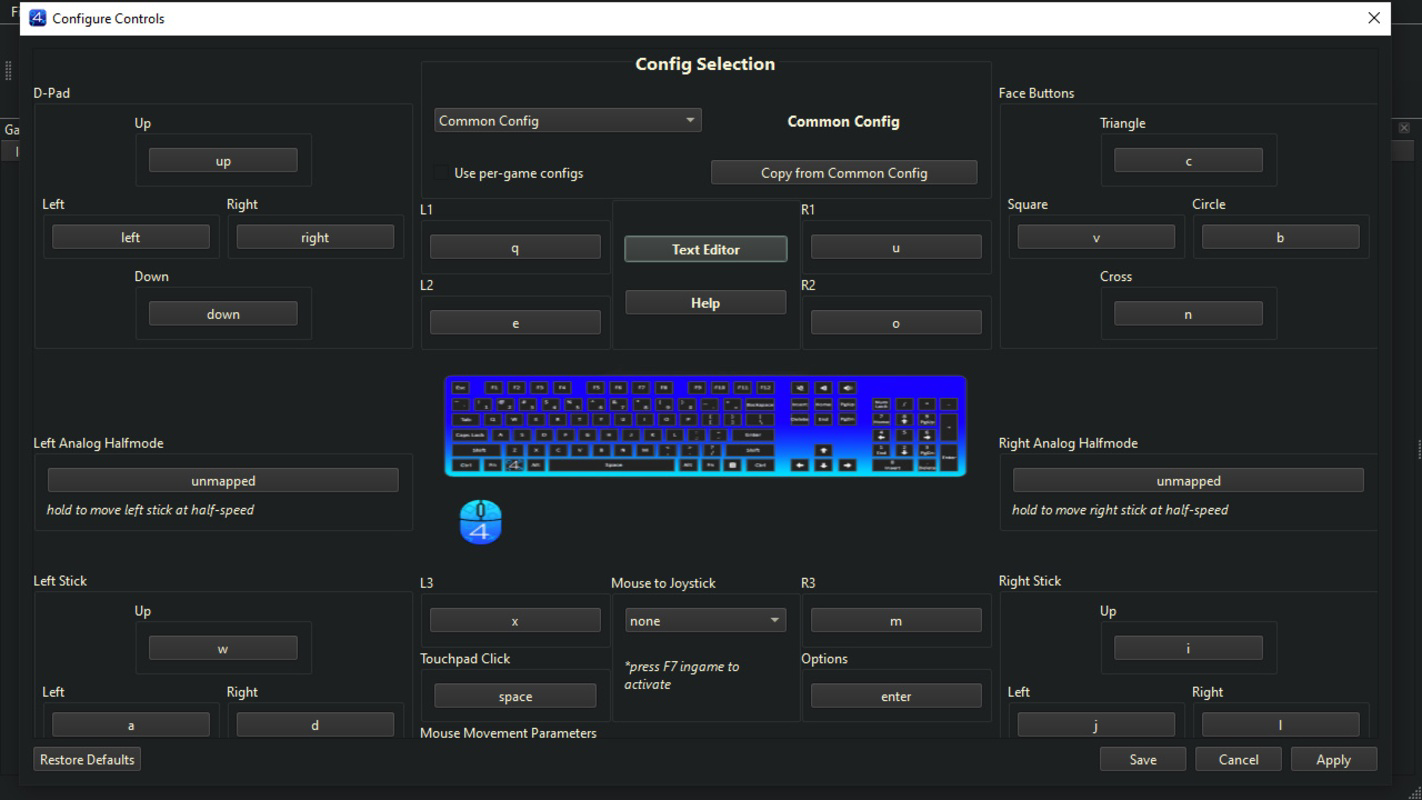Edit the L1 binding set to q
1422x800 pixels.
pyautogui.click(x=515, y=248)
